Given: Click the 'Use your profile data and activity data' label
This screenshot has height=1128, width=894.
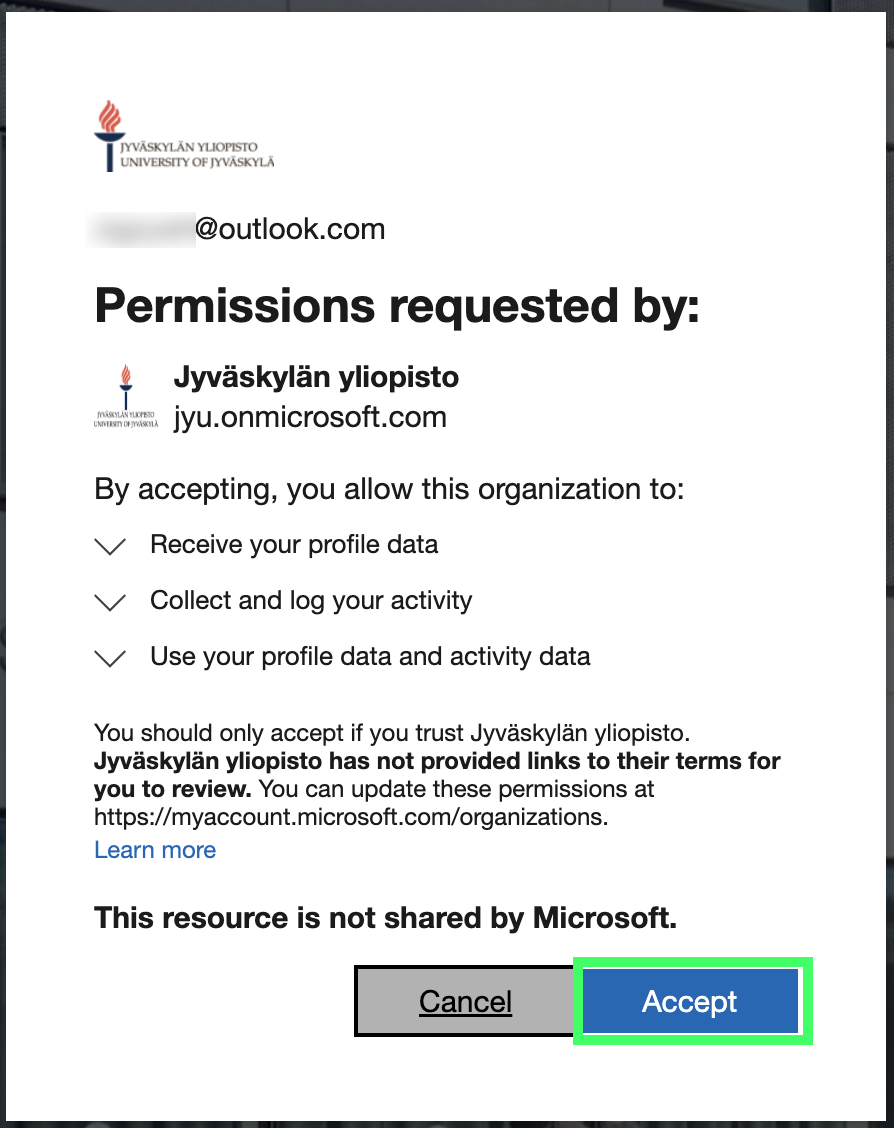Looking at the screenshot, I should [x=370, y=657].
